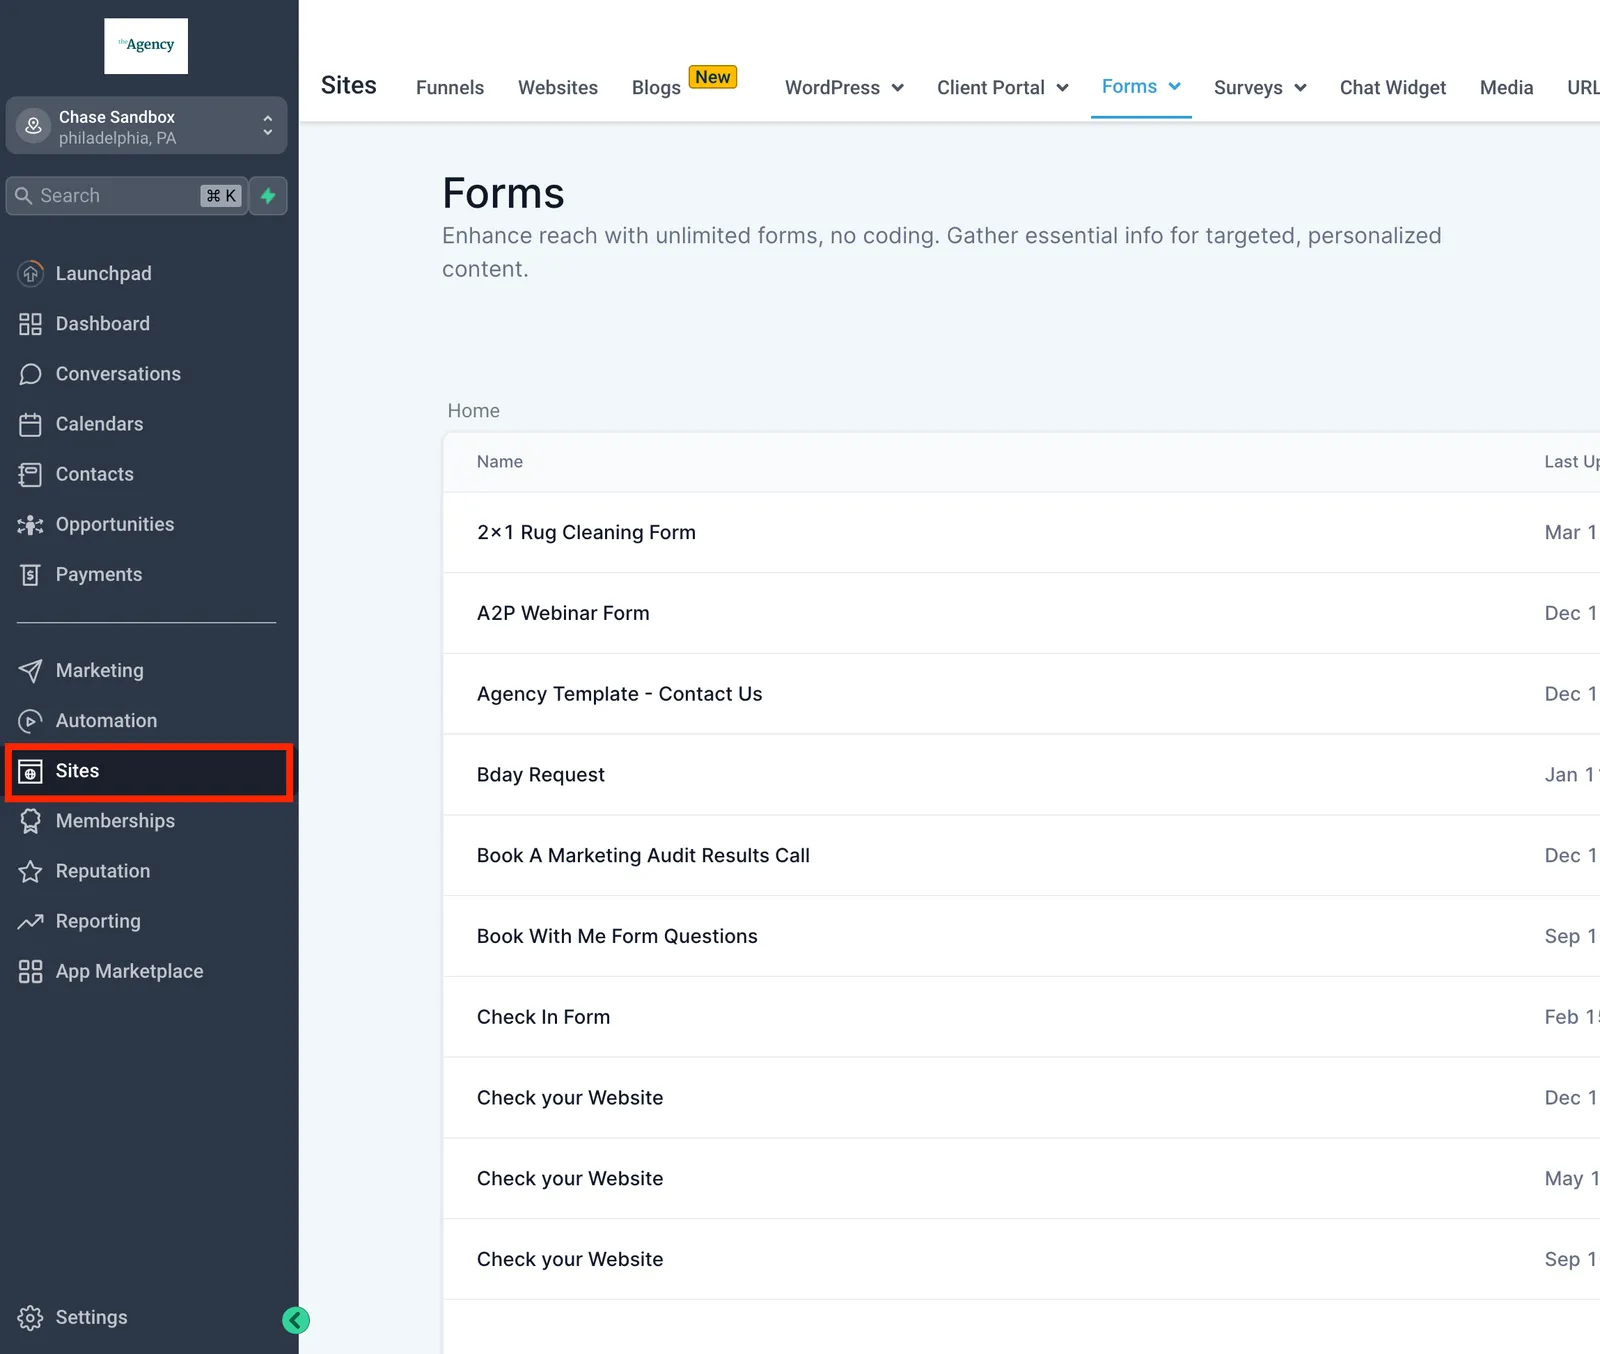Expand the Surveys dropdown
Image resolution: width=1600 pixels, height=1354 pixels.
click(x=1260, y=88)
